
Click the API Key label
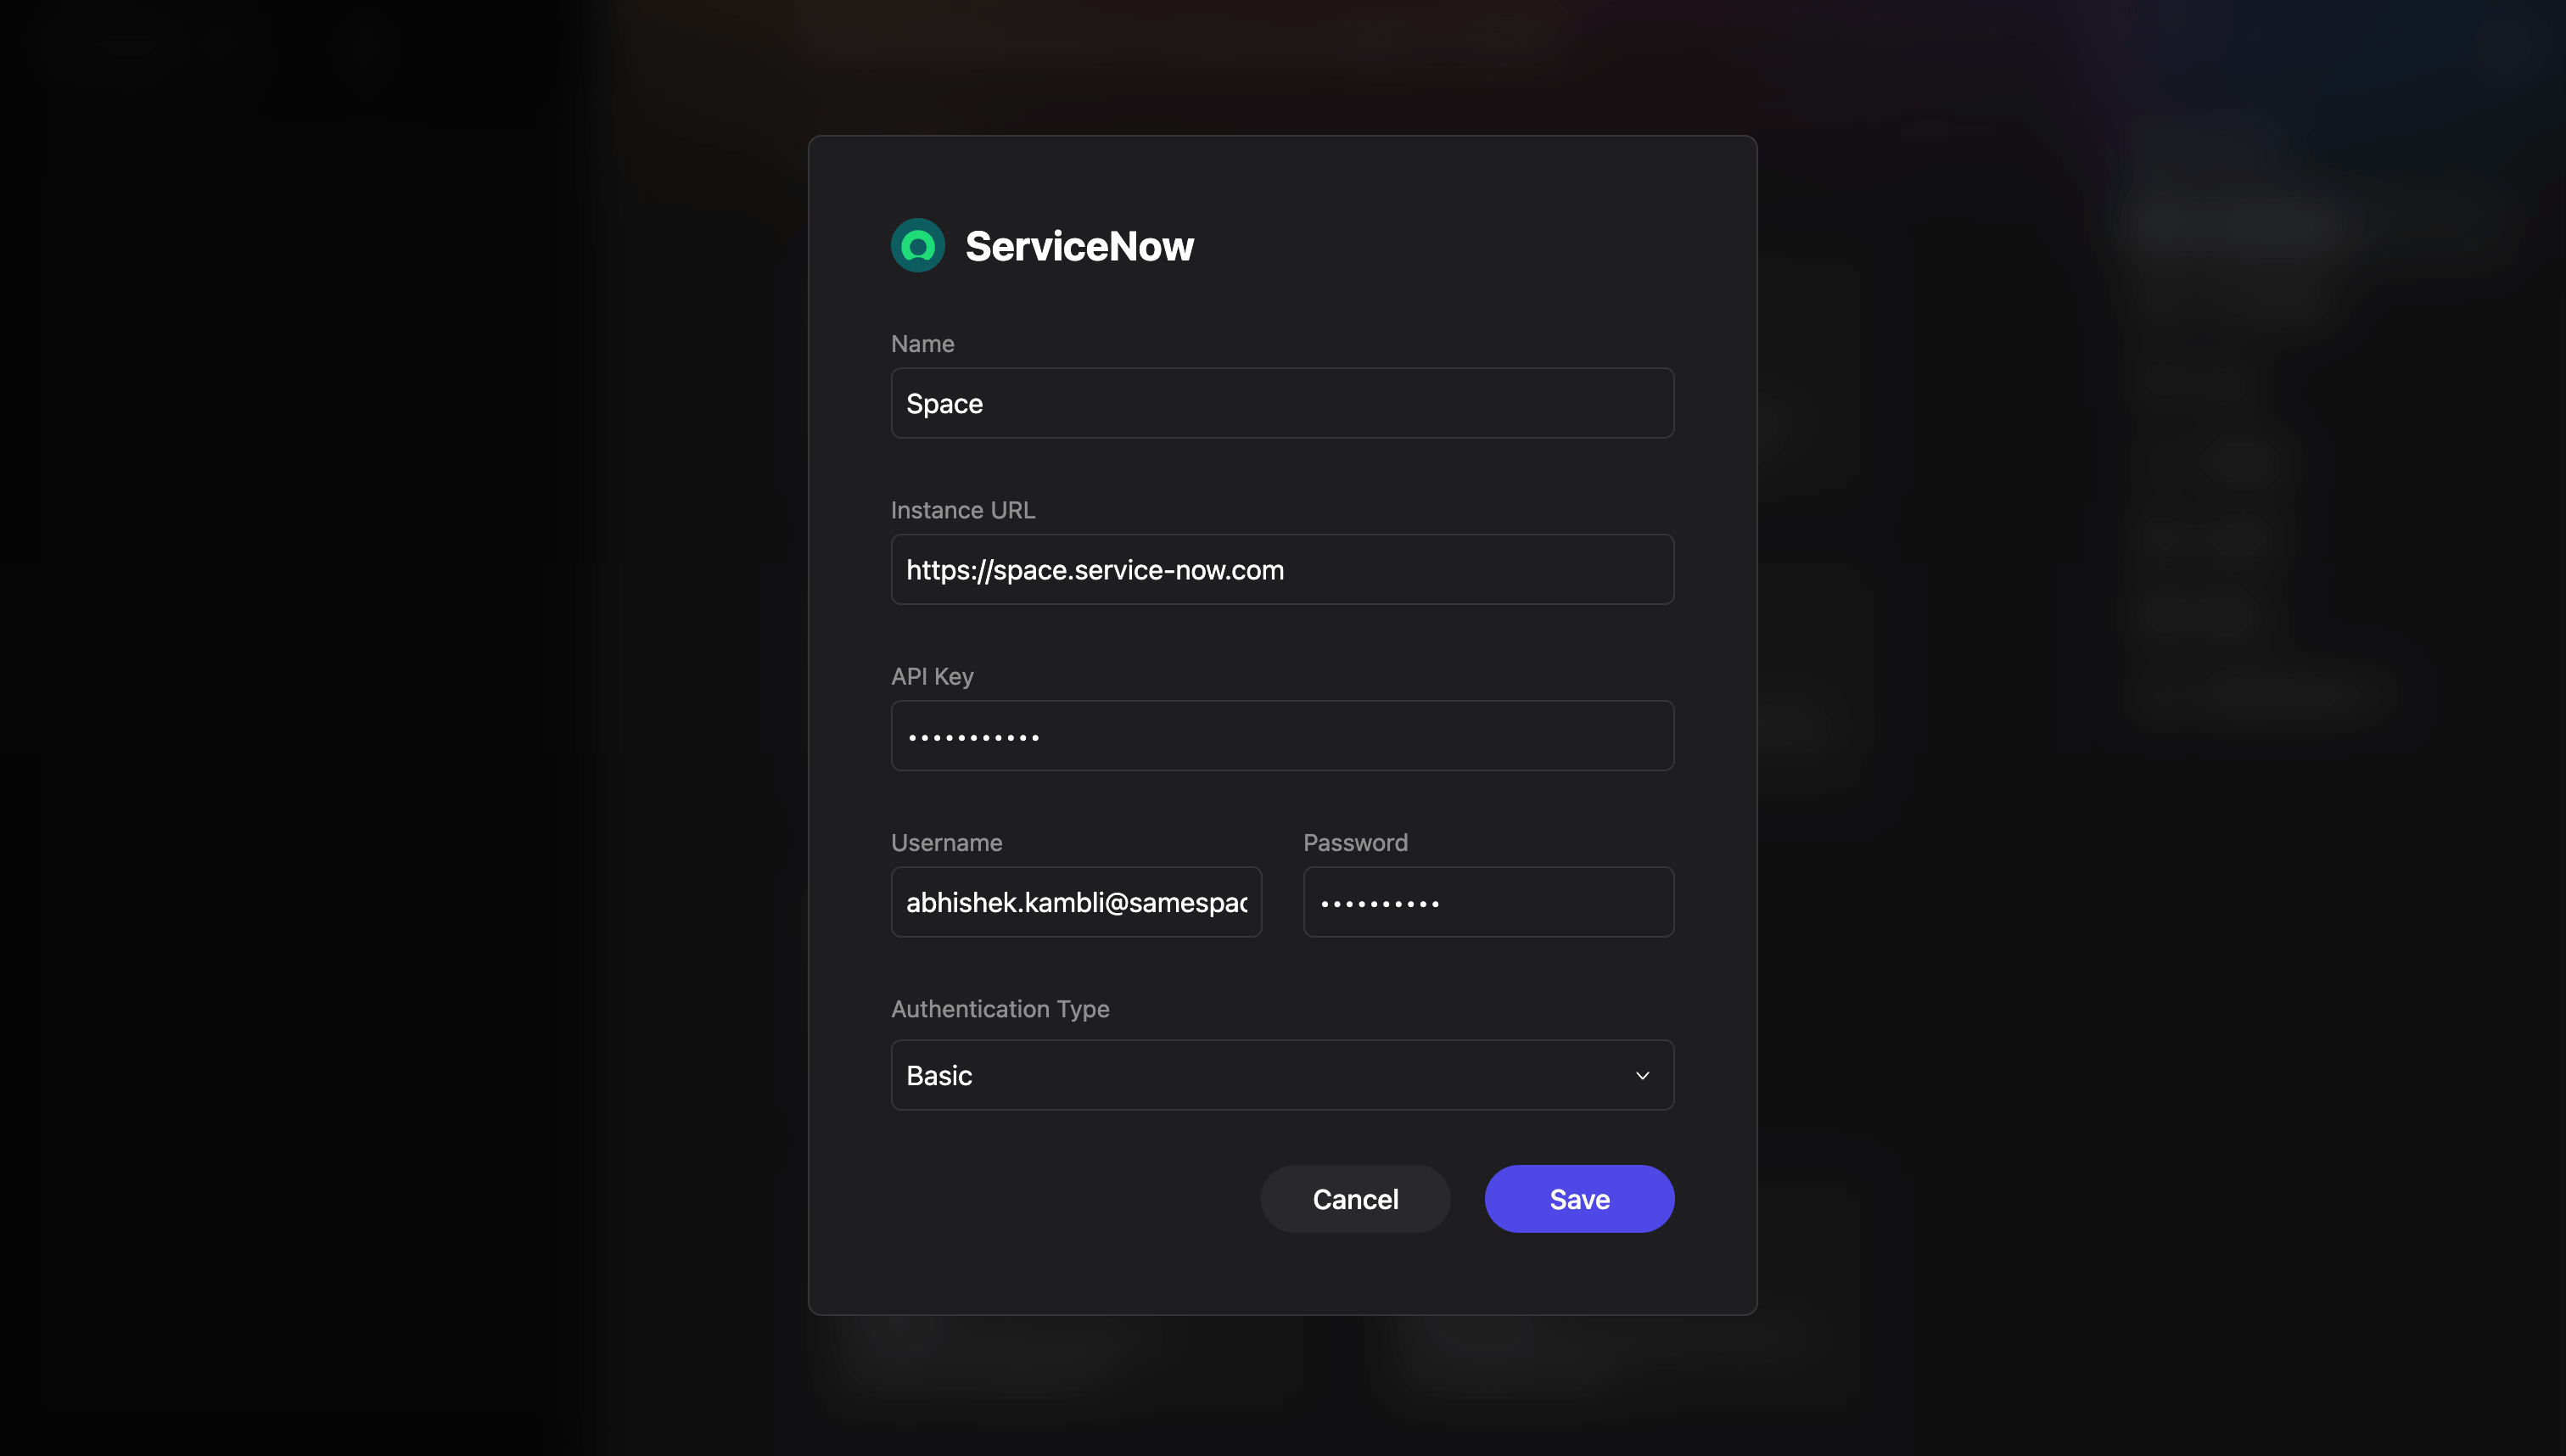point(932,676)
